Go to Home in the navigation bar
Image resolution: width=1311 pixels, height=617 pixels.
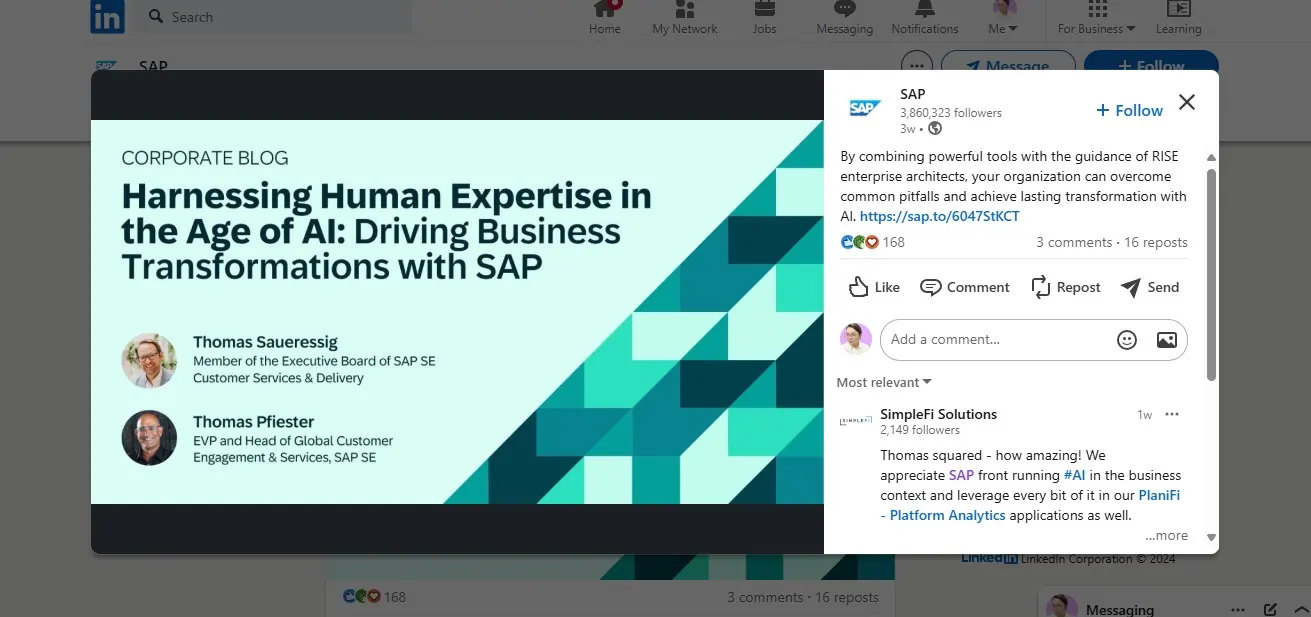[x=604, y=19]
